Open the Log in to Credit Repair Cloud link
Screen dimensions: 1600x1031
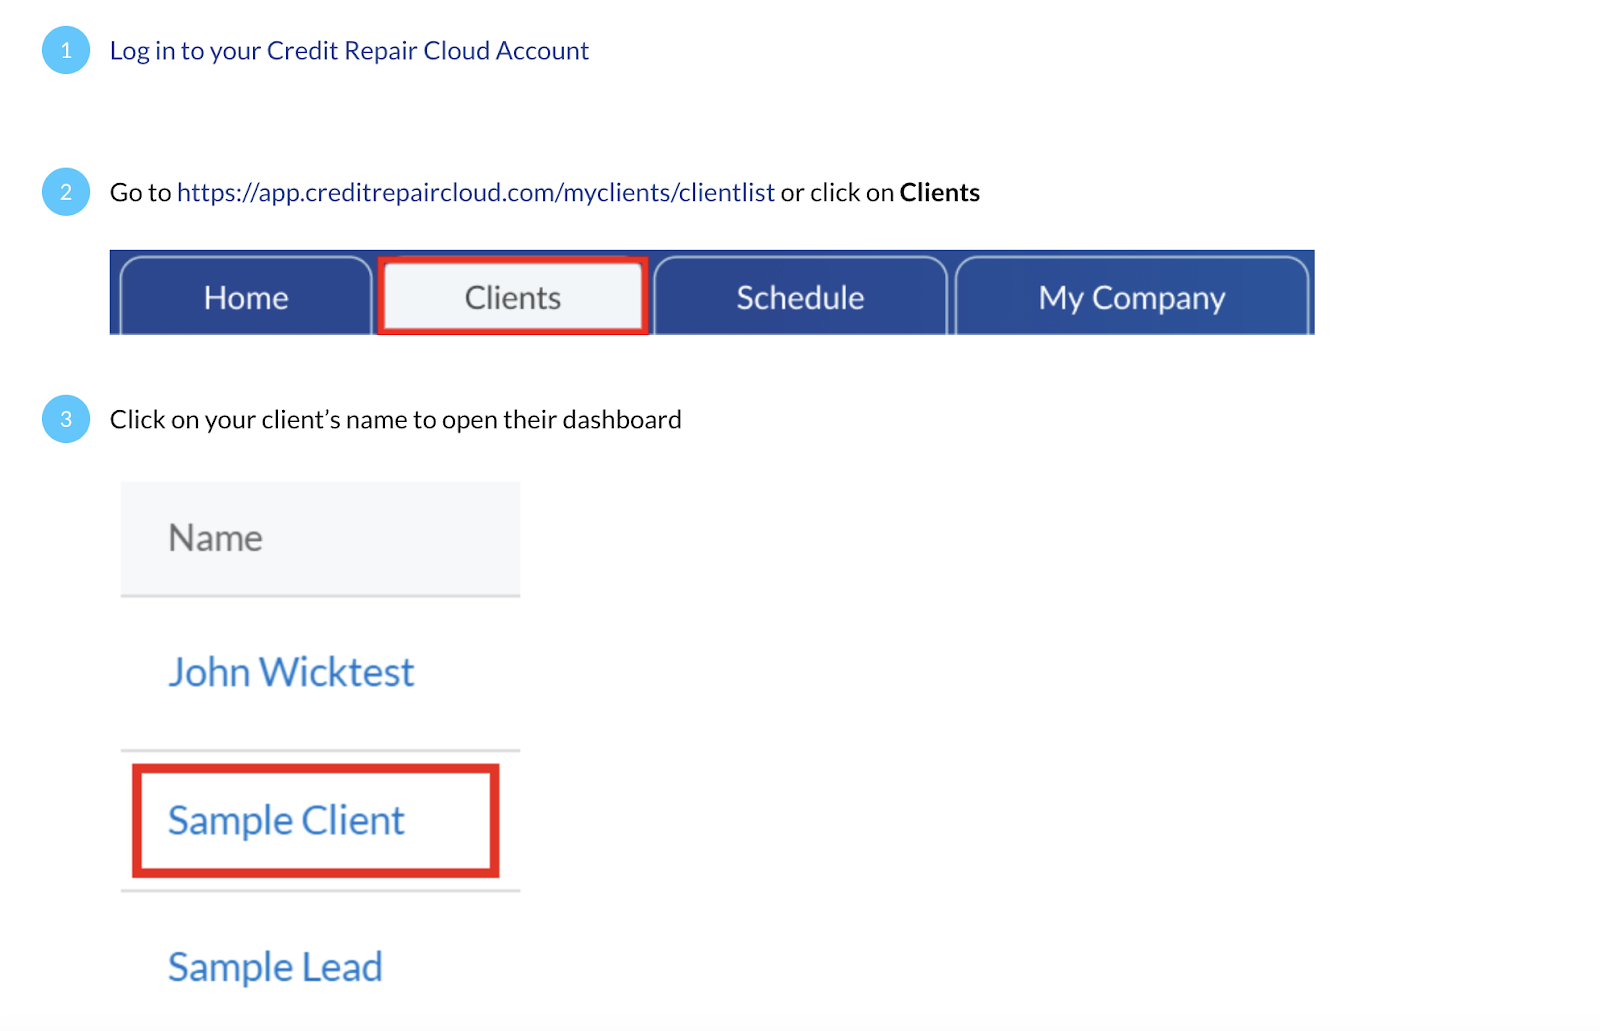349,51
